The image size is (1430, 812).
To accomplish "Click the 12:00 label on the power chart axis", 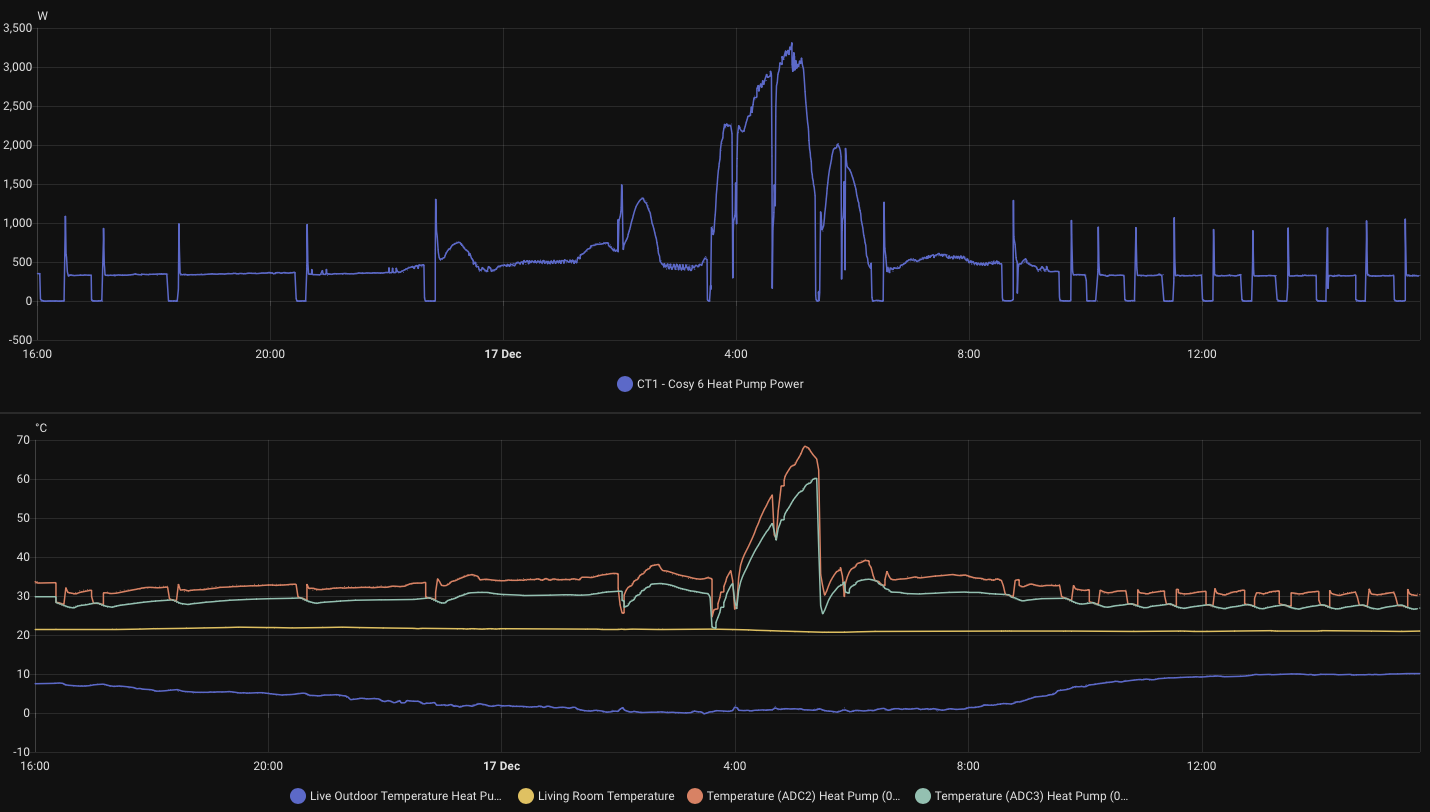I will point(1201,354).
